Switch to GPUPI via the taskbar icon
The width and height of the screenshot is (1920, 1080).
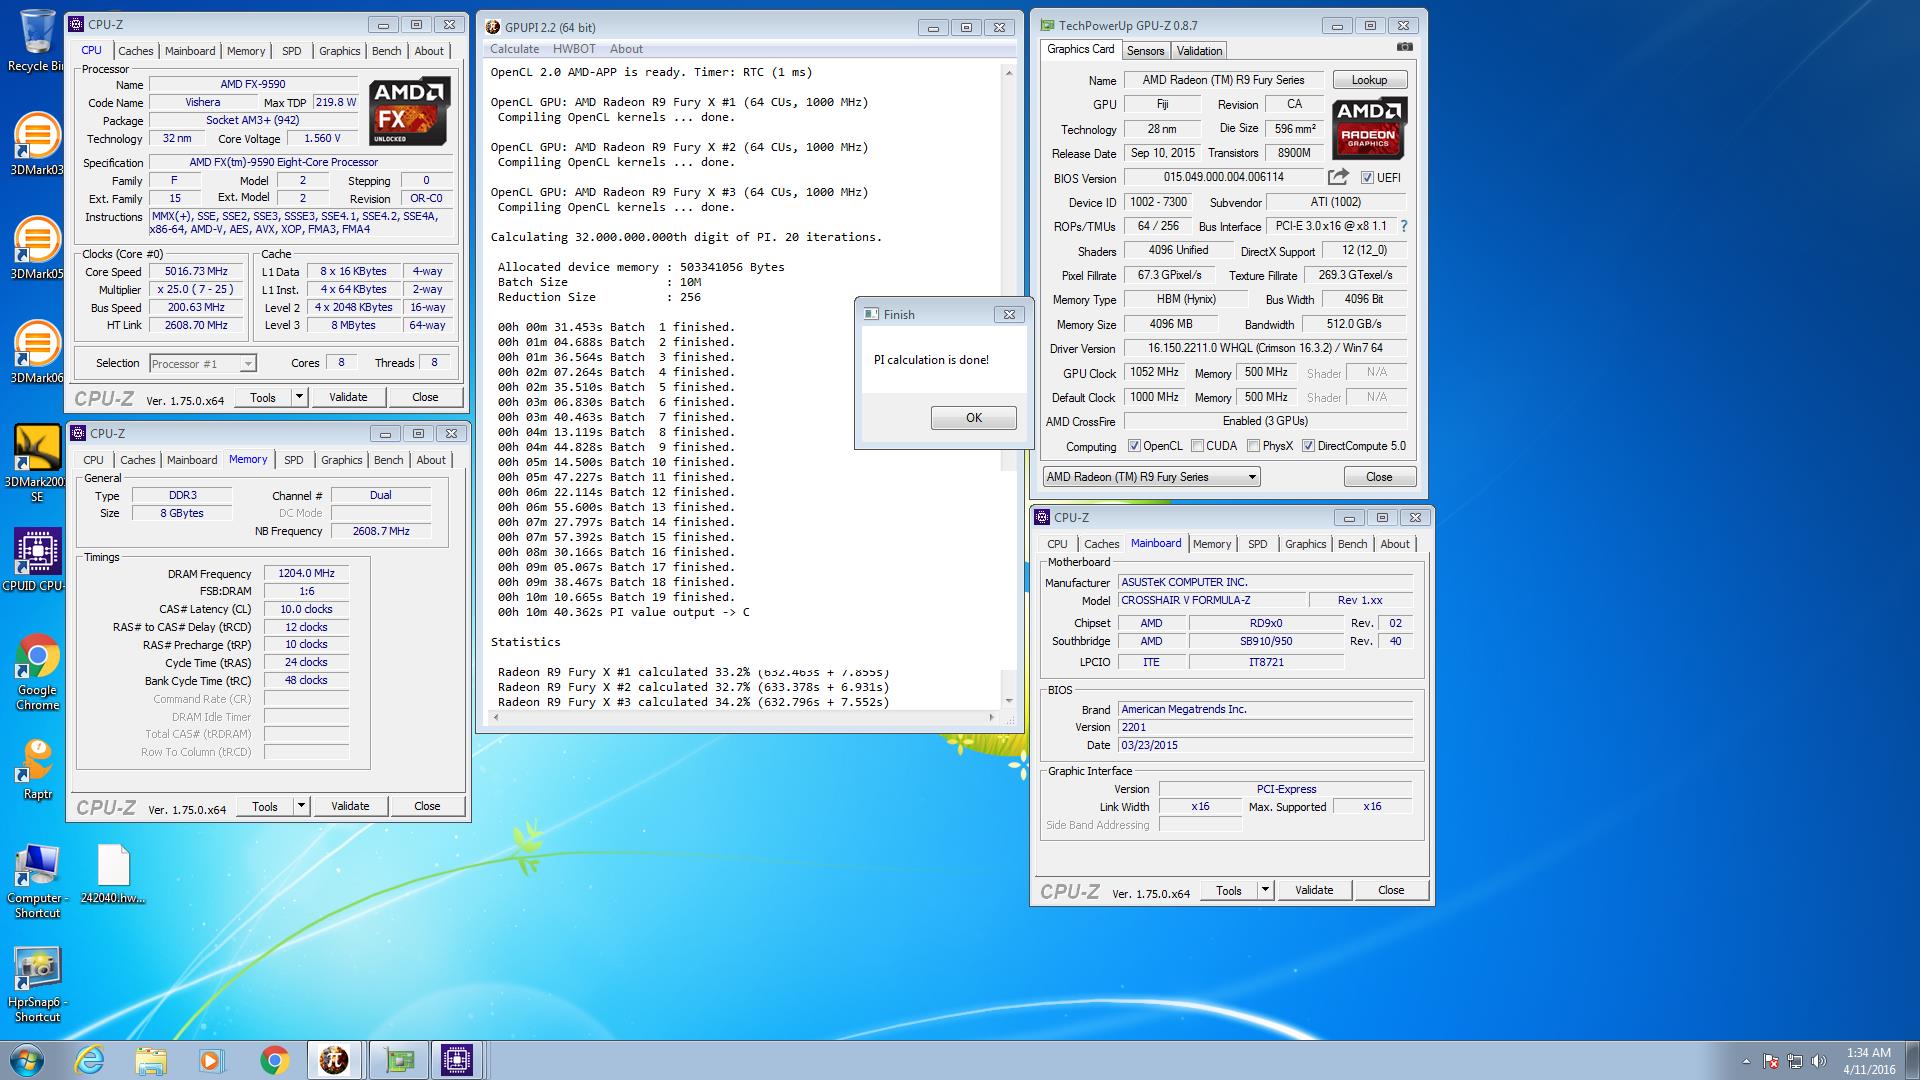tap(334, 1060)
